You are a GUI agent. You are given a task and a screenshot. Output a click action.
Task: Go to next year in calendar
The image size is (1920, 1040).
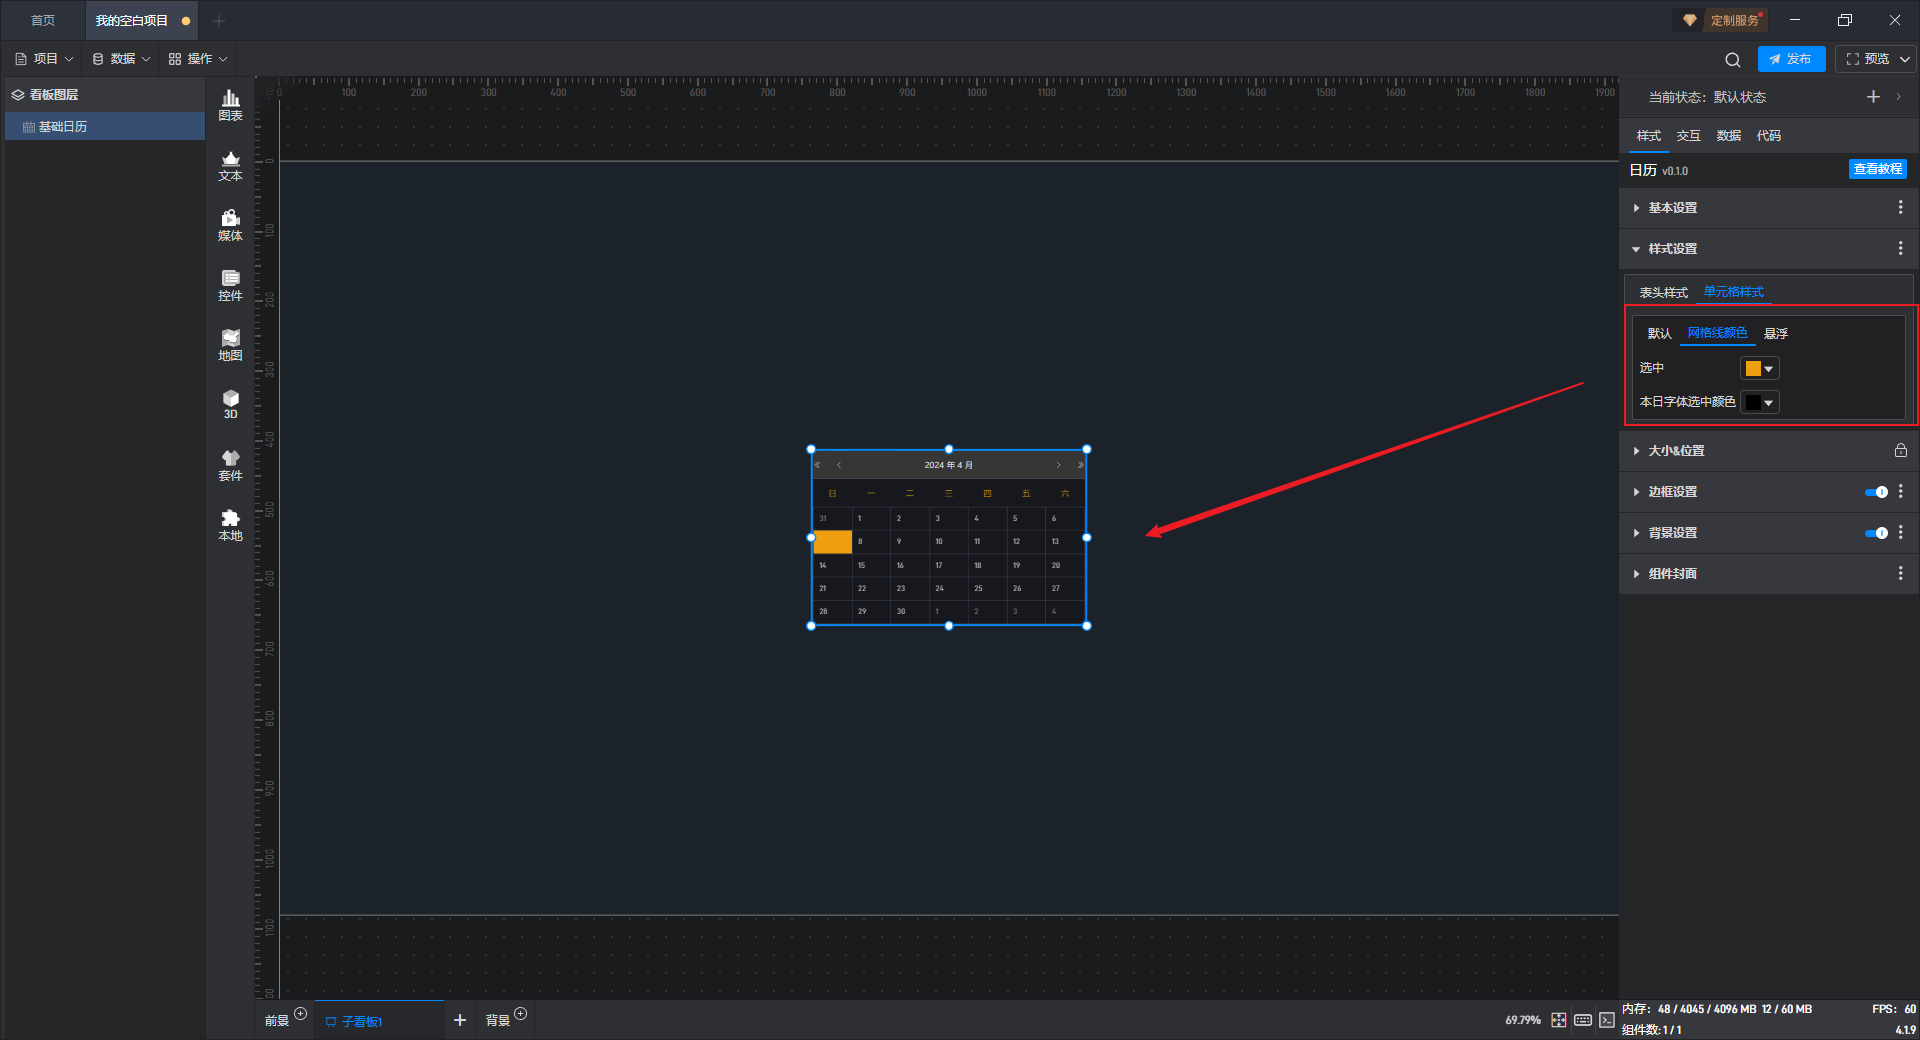1080,465
